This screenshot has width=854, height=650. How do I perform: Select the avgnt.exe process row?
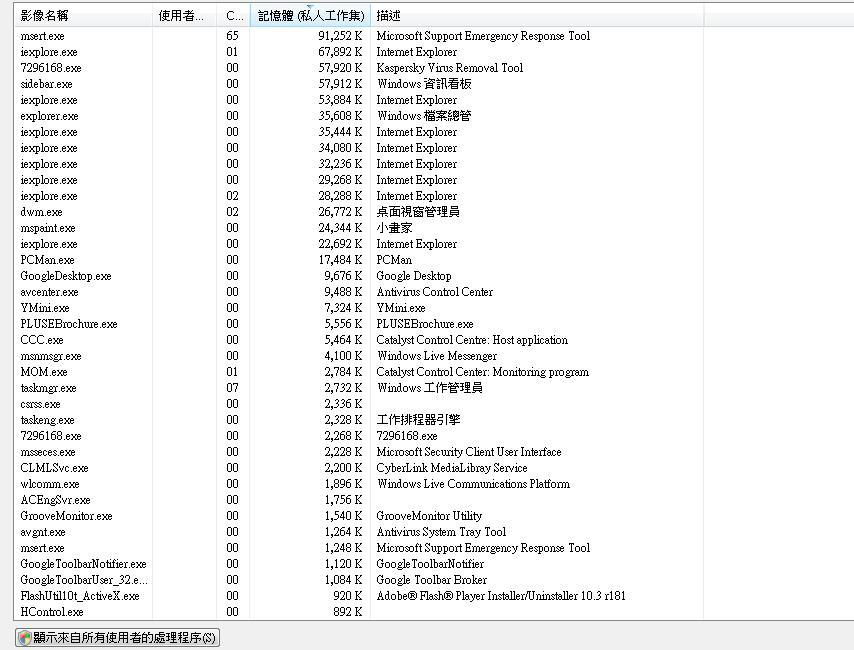coord(359,532)
